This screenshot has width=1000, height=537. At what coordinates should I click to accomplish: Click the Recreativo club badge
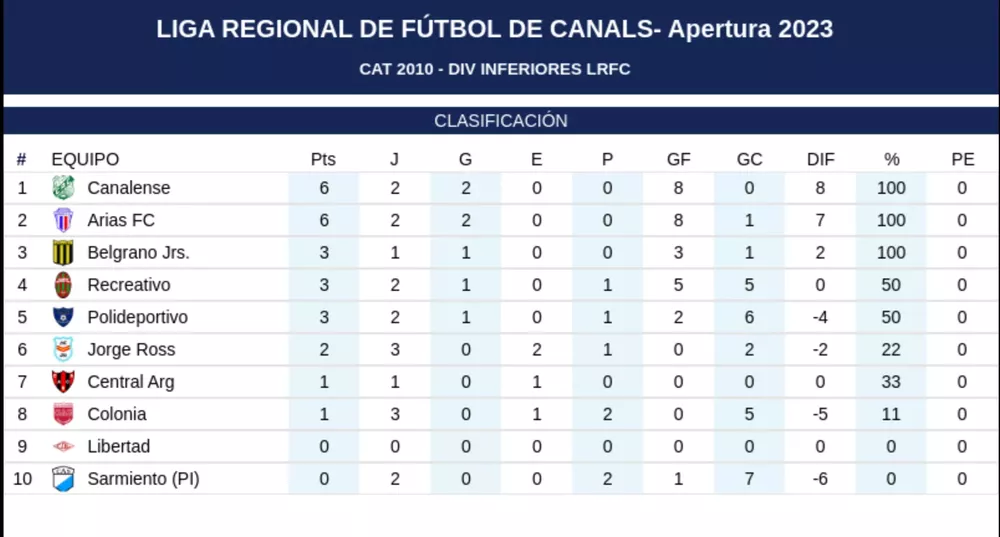(x=63, y=285)
